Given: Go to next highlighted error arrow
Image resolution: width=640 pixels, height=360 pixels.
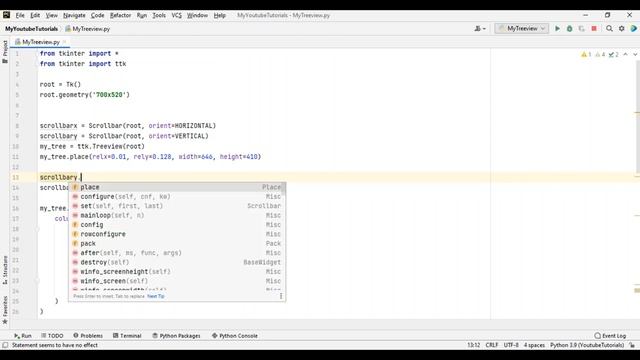Looking at the screenshot, I should click(x=635, y=54).
